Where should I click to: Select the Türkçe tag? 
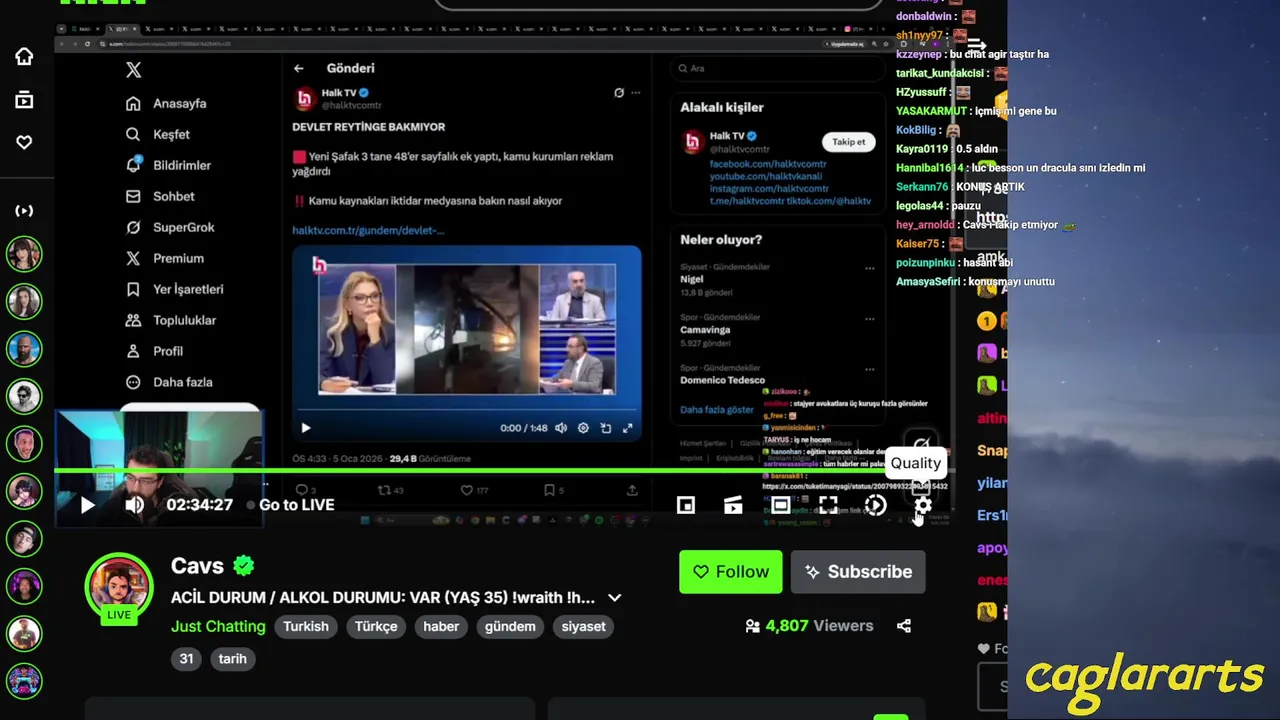[376, 627]
